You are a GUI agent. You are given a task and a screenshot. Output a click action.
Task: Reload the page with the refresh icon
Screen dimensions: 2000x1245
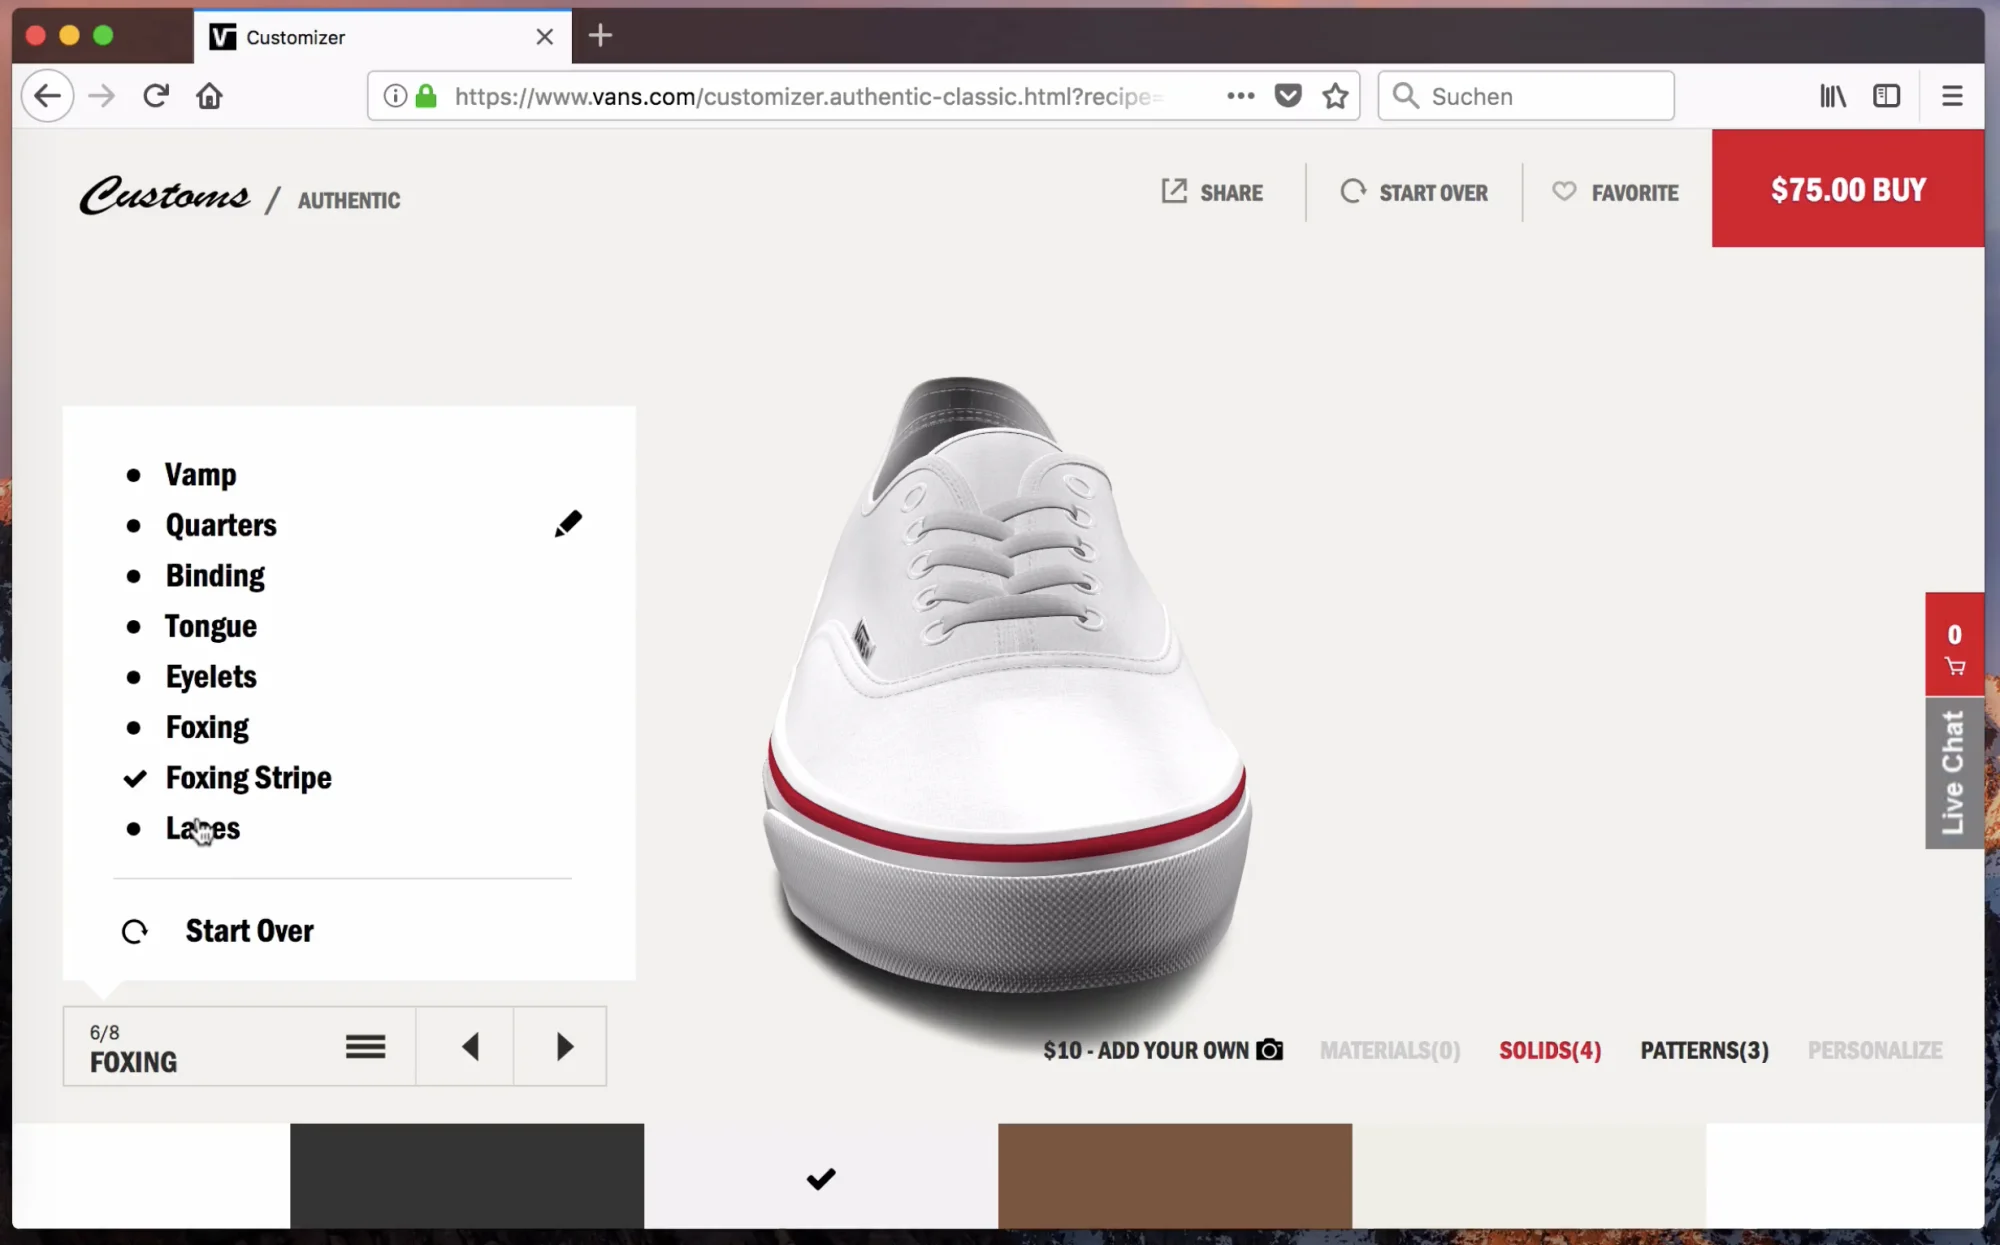[x=155, y=96]
